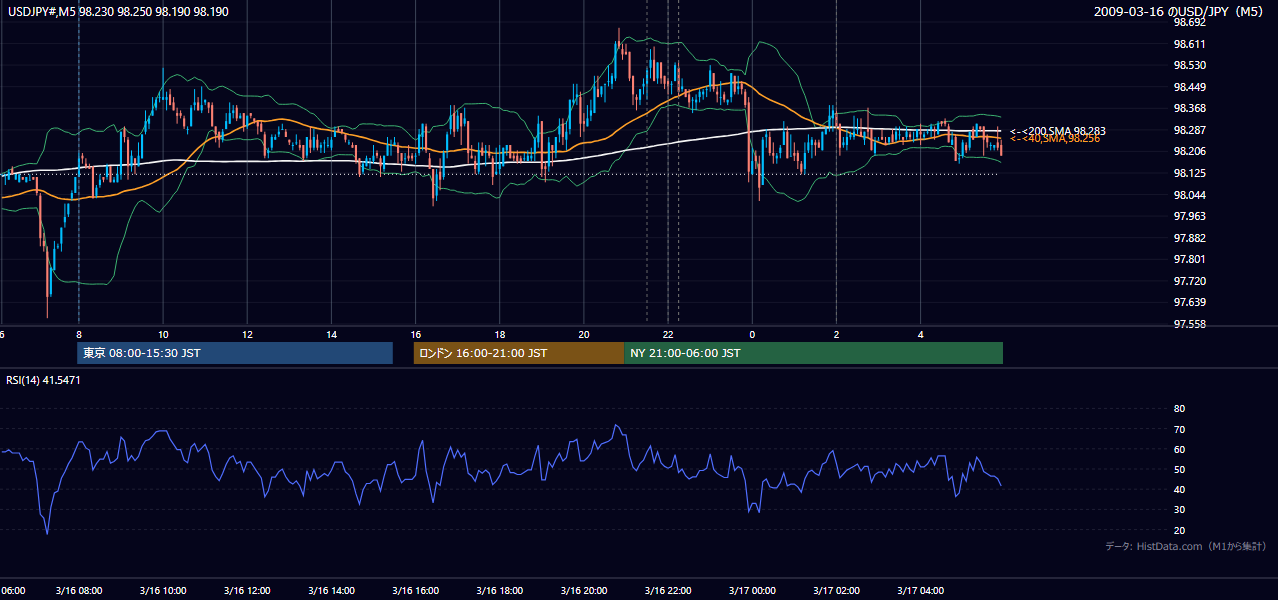Click the 98.449 price axis label
Viewport: 1278px width, 600px height.
[x=1189, y=87]
